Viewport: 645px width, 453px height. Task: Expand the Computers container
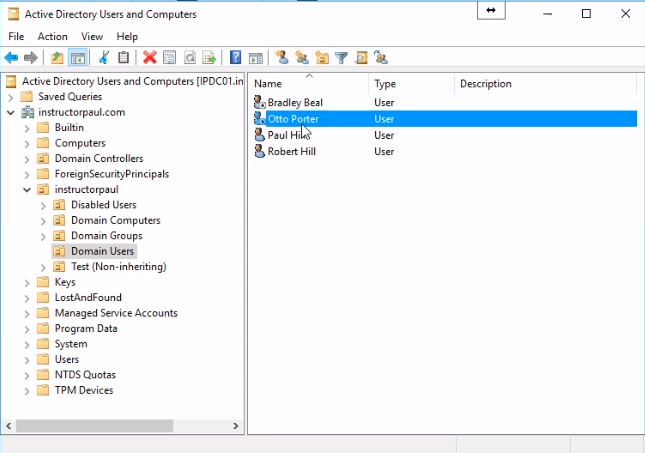point(27,144)
